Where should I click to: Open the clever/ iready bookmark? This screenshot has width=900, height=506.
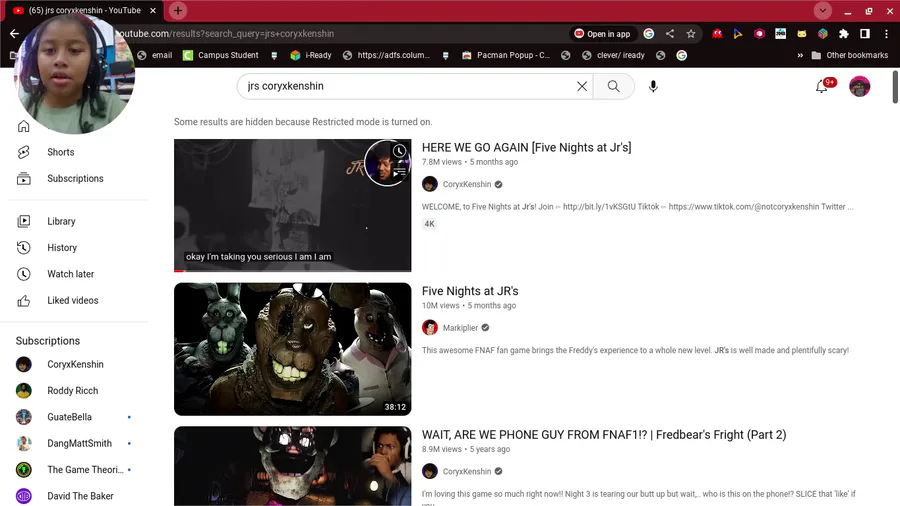coord(613,56)
